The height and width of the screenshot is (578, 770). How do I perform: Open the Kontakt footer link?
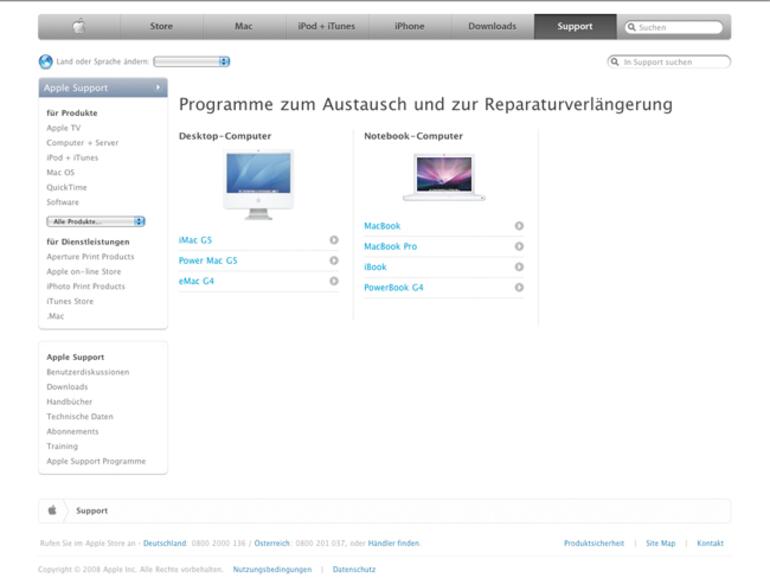pyautogui.click(x=710, y=543)
